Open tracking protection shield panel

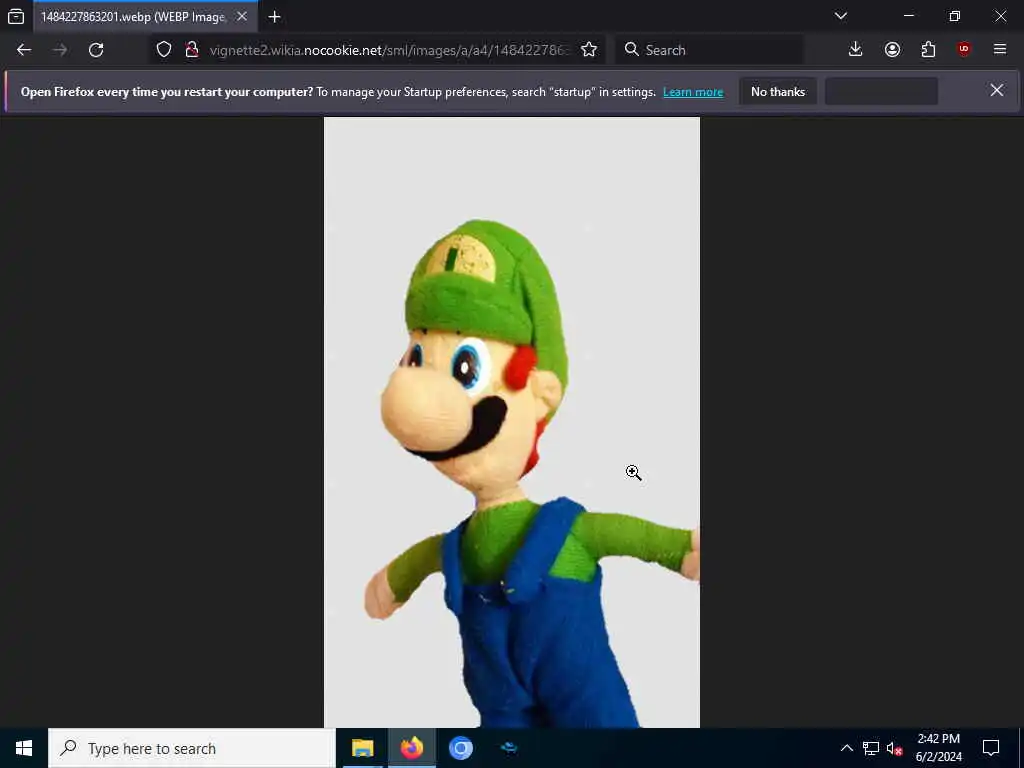tap(164, 50)
